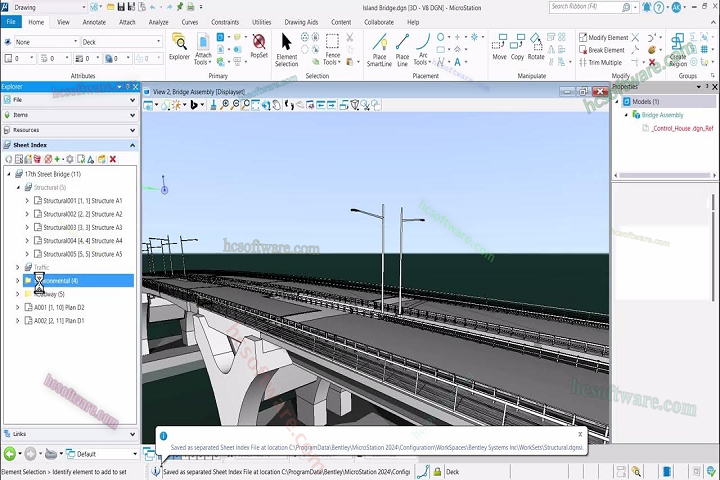720x480 pixels.
Task: Click View Previous arrow icon
Action: coord(321,105)
